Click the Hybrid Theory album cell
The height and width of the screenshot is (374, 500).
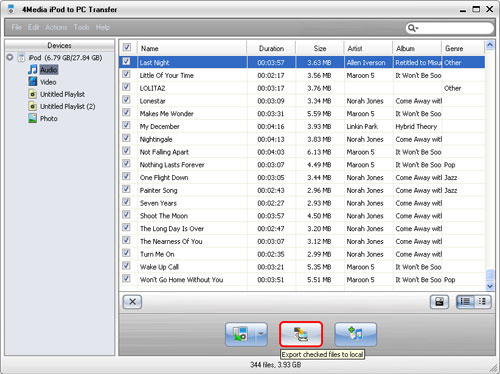tap(416, 127)
